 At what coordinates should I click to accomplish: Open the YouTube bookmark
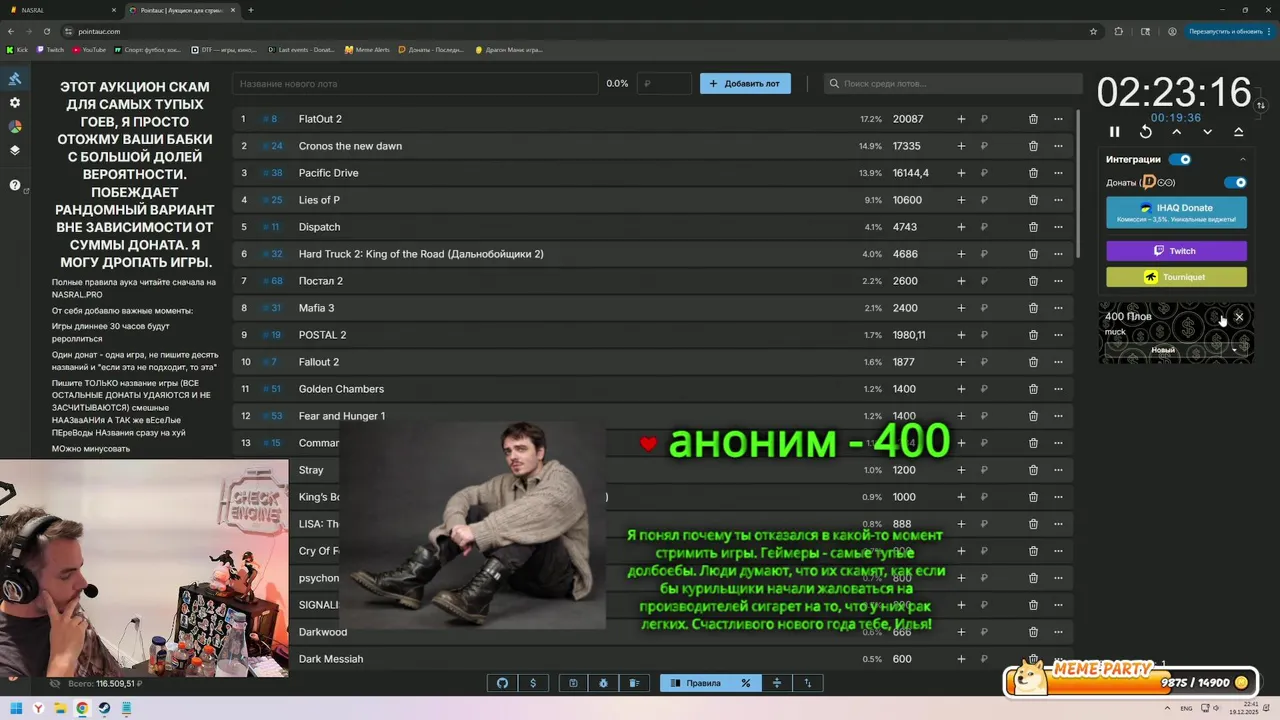click(x=89, y=49)
